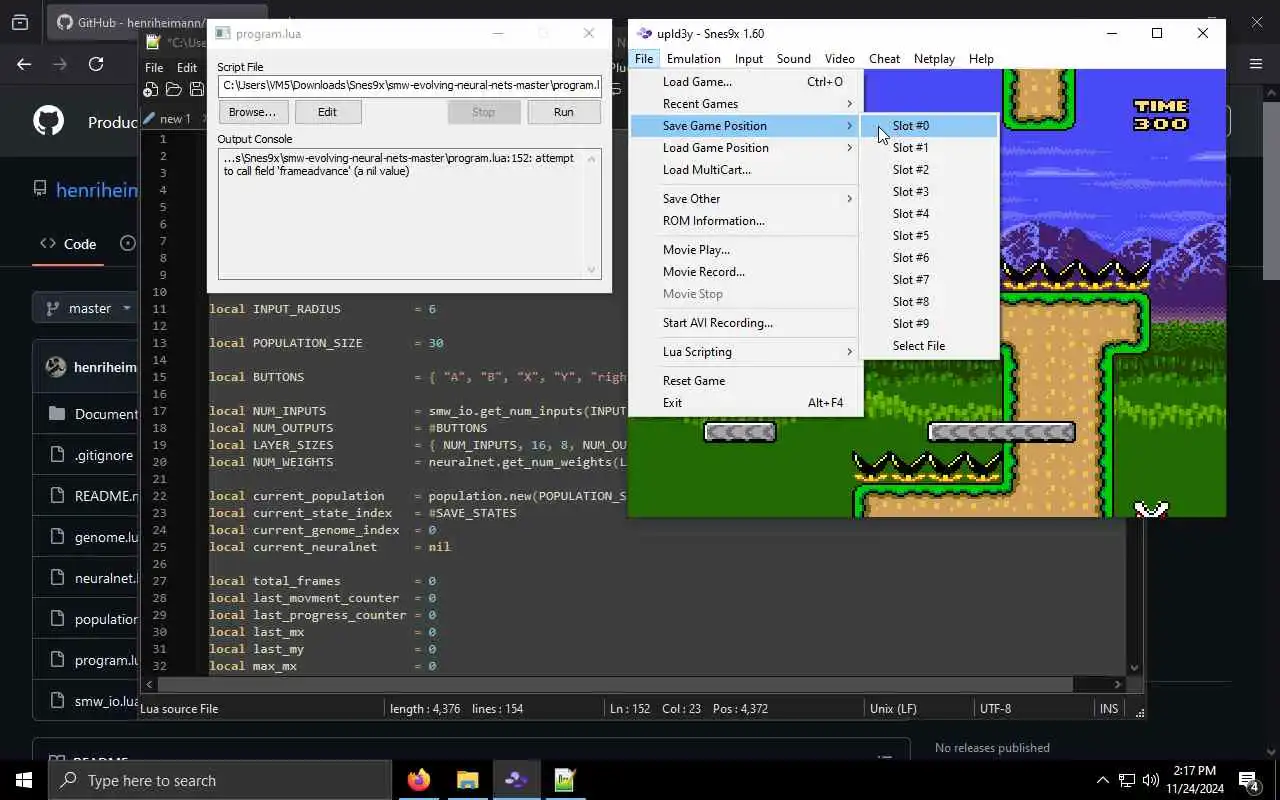Screen dimensions: 1280x800
Task: Open the Notepad++ Edit menu
Action: click(x=187, y=68)
